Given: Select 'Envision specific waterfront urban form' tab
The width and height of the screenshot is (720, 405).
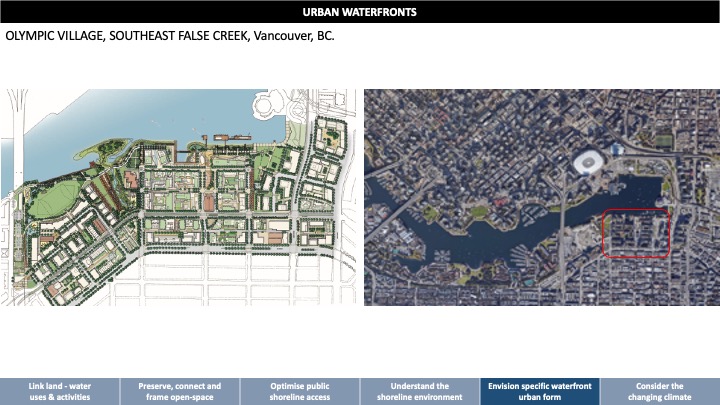Looking at the screenshot, I should (x=540, y=391).
